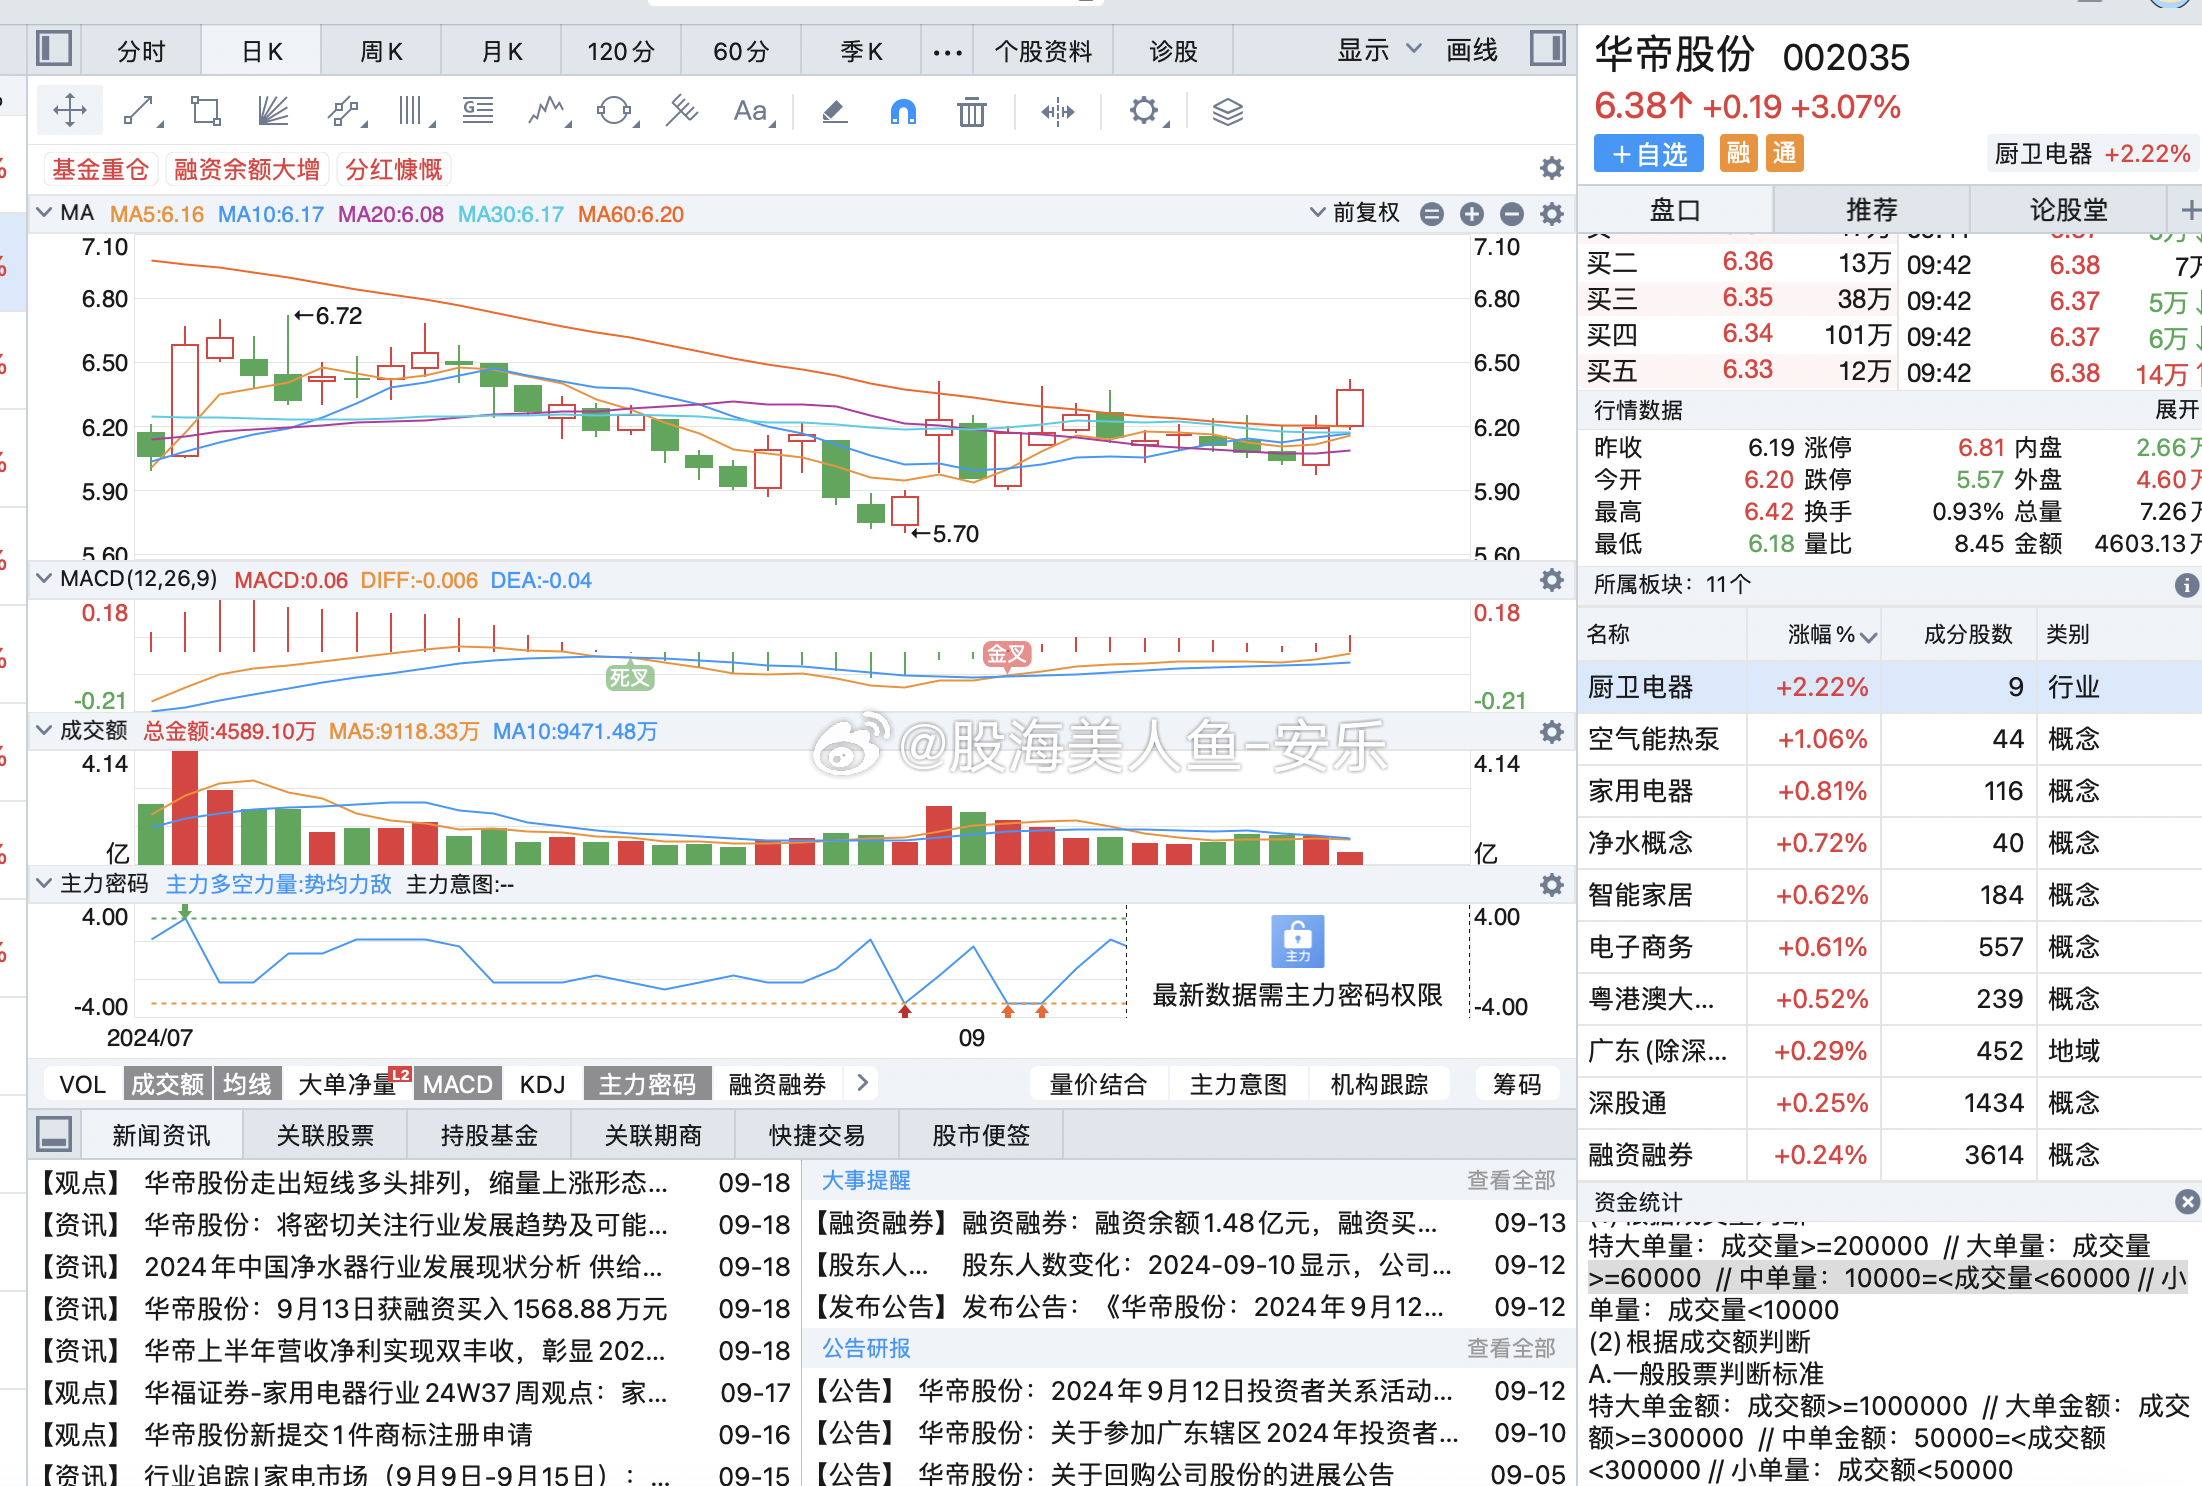Image resolution: width=2202 pixels, height=1486 pixels.
Task: Sort by 涨幅% column arrow
Action: 1868,637
